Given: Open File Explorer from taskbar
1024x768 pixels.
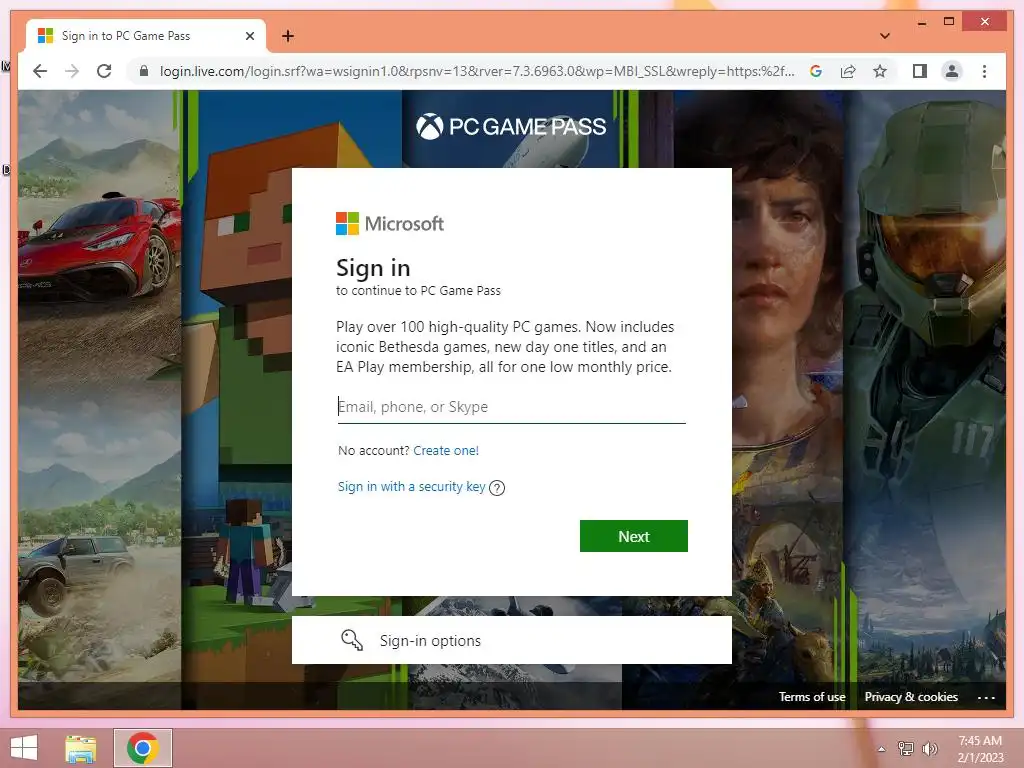Looking at the screenshot, I should (x=81, y=748).
